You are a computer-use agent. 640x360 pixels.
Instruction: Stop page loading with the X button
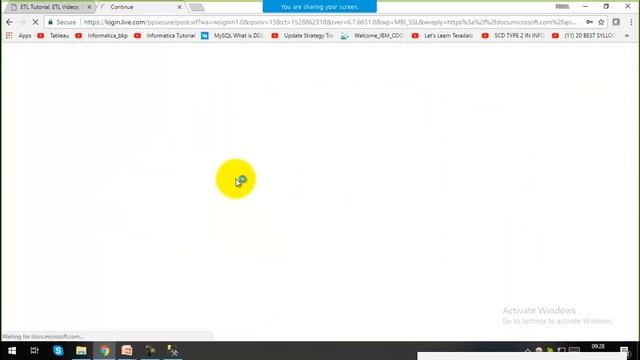click(35, 22)
